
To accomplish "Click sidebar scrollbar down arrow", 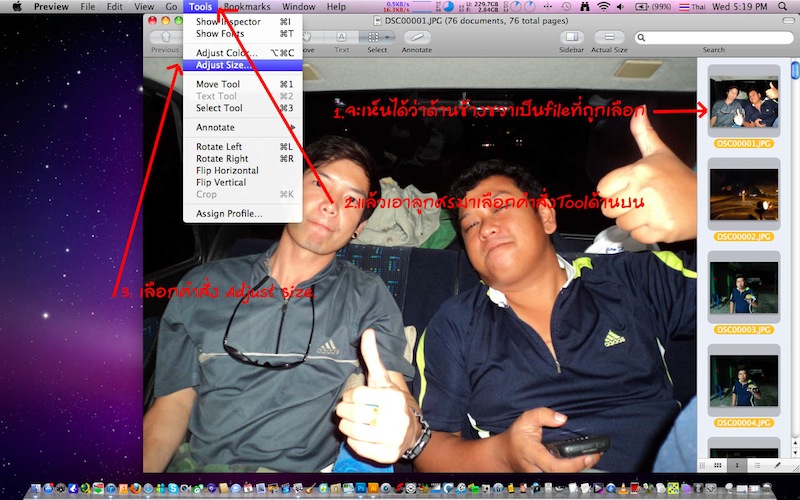I will 795,453.
